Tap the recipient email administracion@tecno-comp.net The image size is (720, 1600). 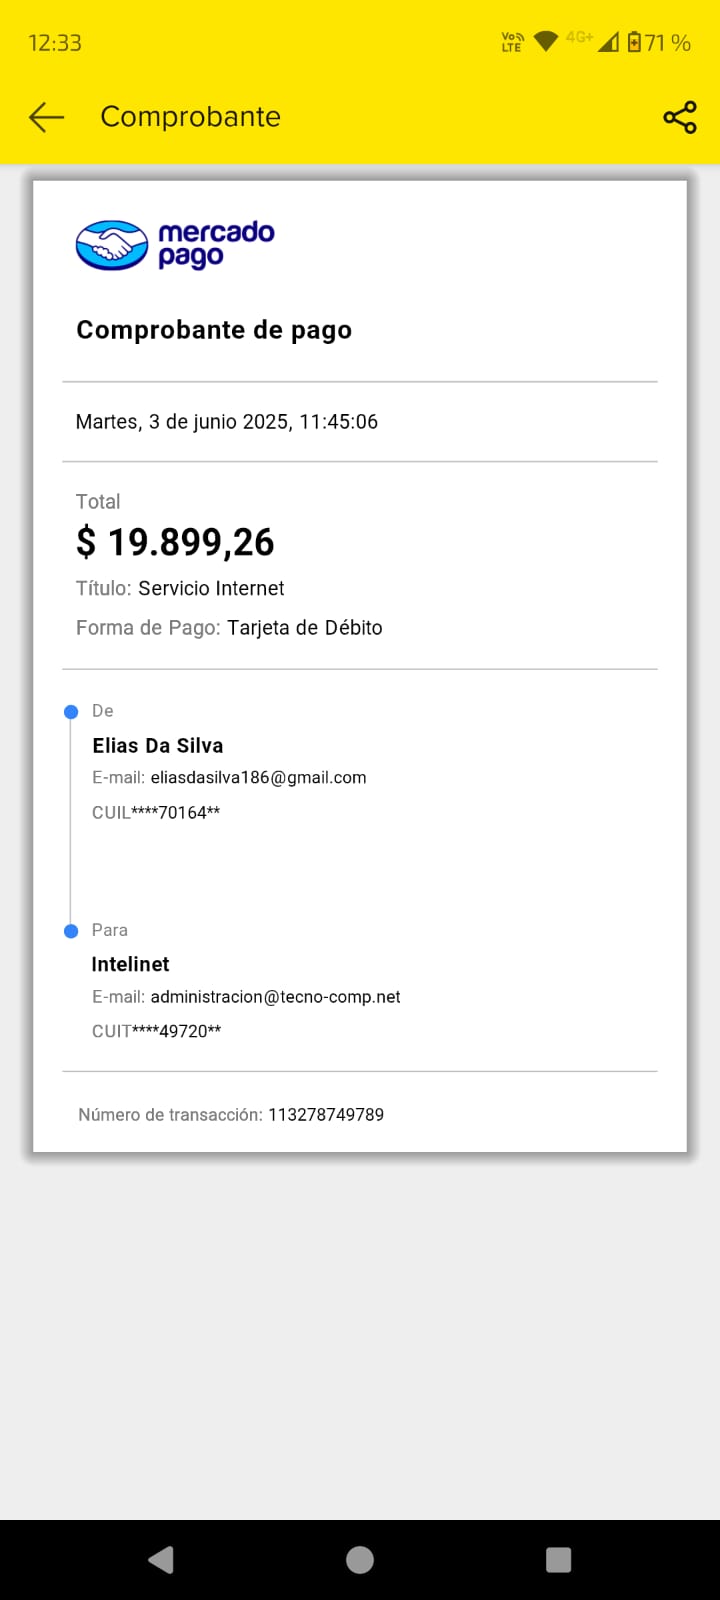(x=275, y=997)
